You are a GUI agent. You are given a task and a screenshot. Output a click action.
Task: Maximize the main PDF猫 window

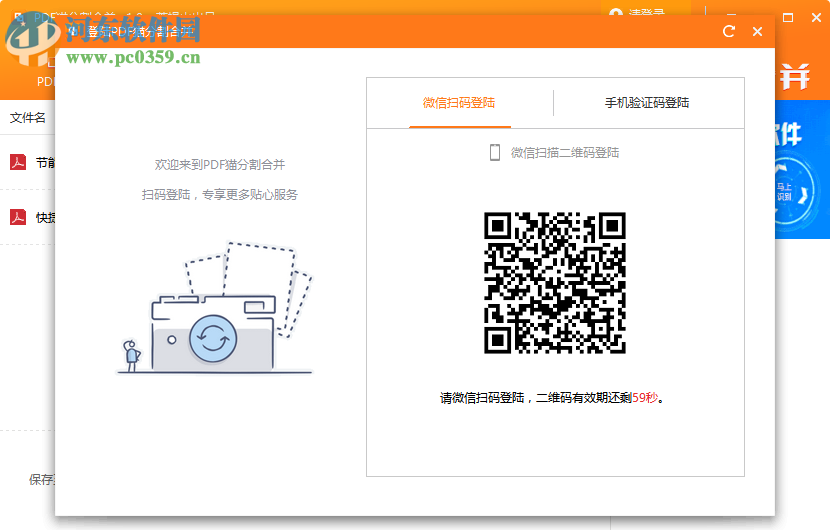pos(788,17)
